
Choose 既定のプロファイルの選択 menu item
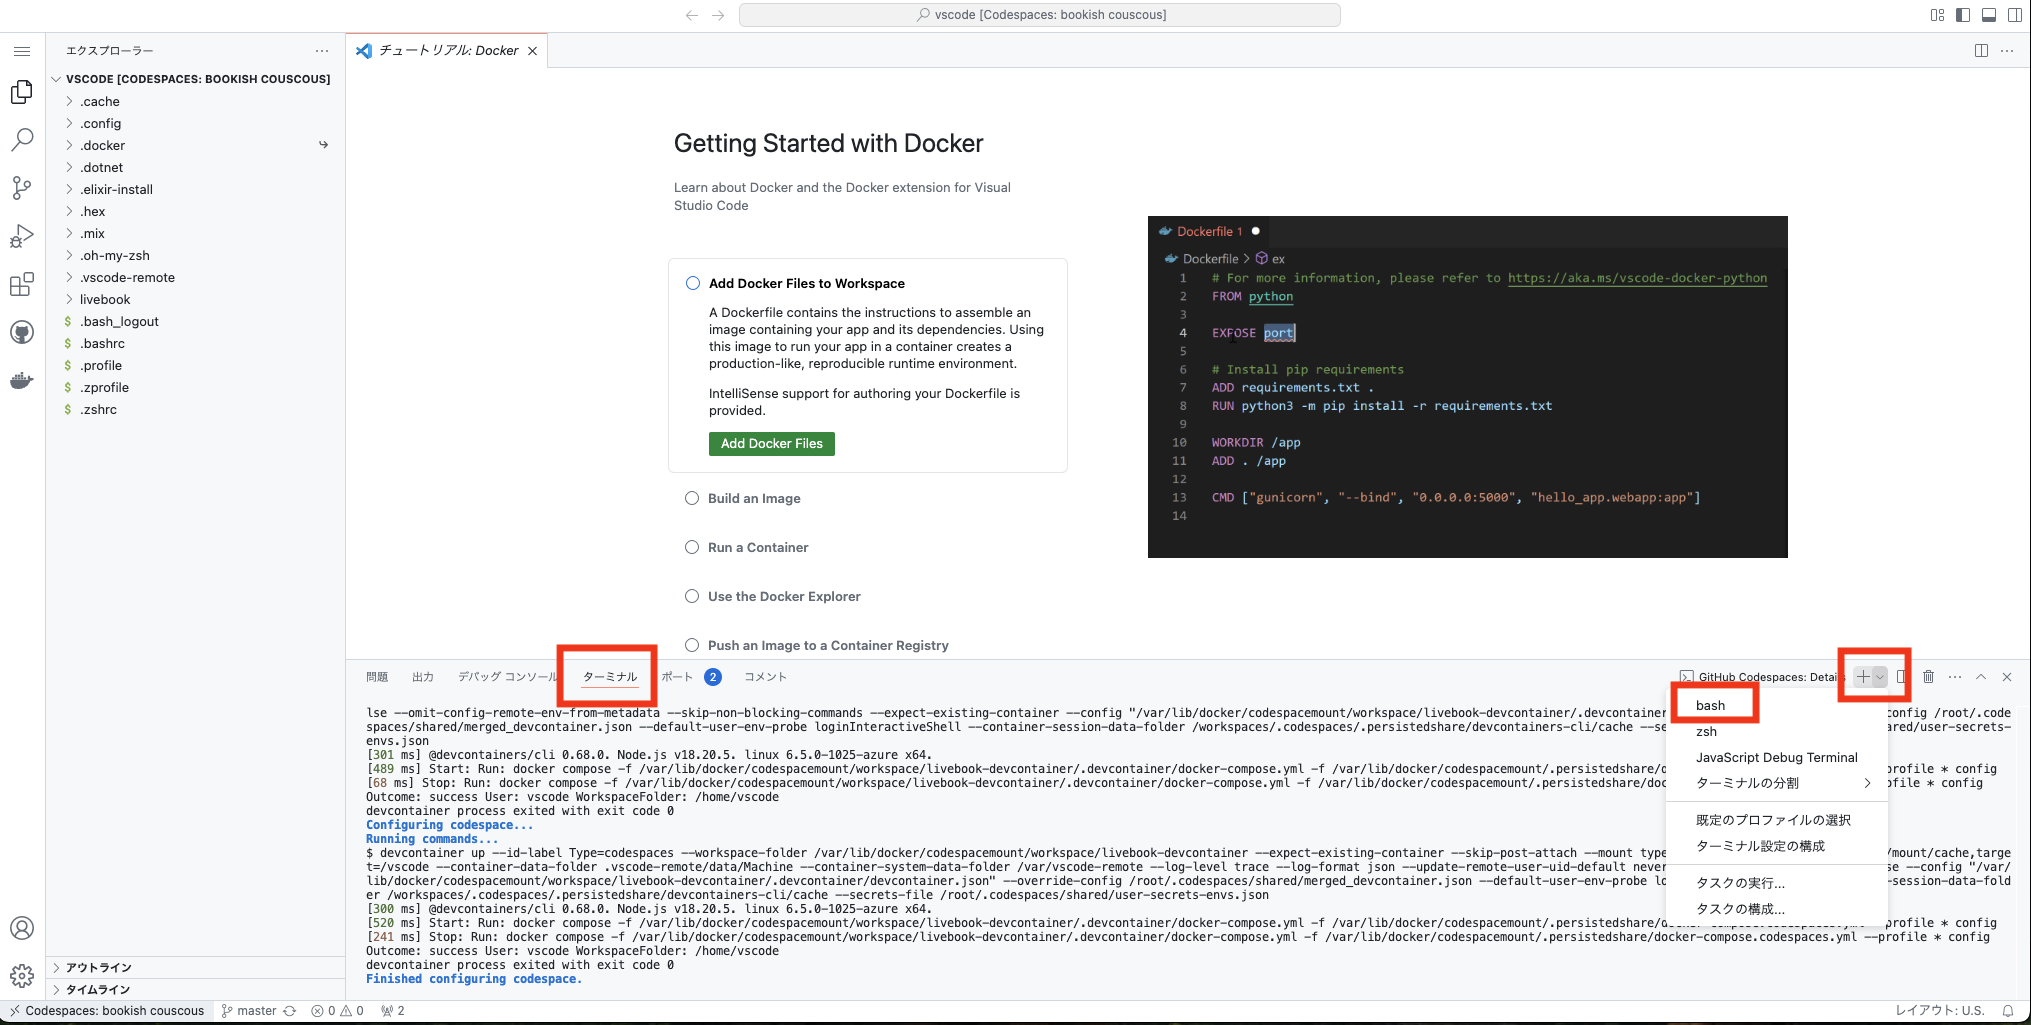click(1777, 820)
